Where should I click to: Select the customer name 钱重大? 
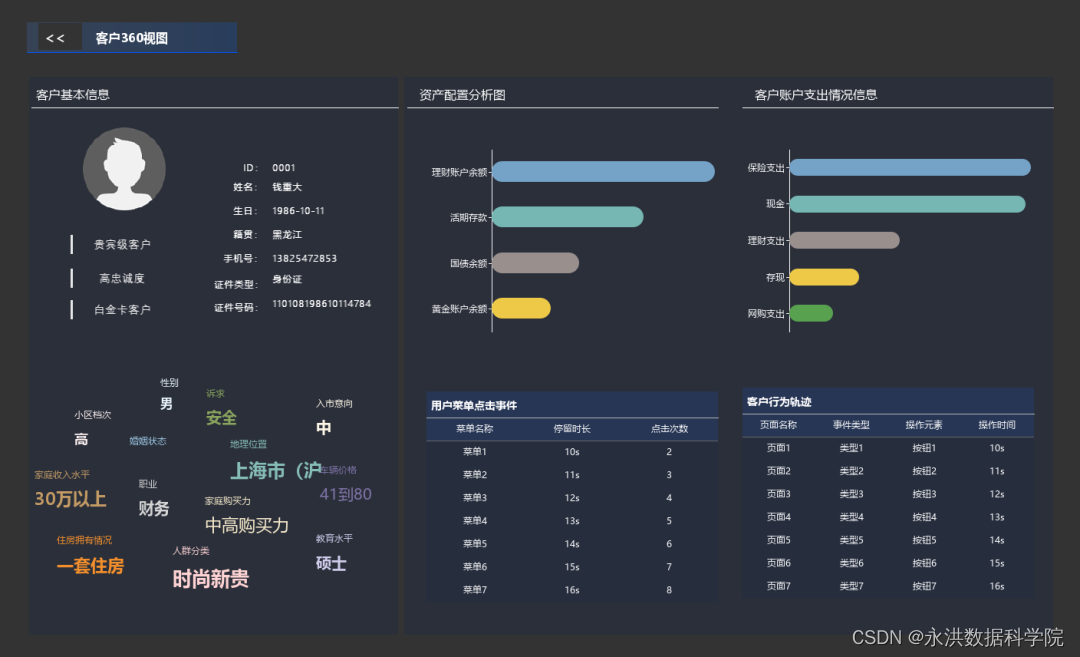point(287,187)
